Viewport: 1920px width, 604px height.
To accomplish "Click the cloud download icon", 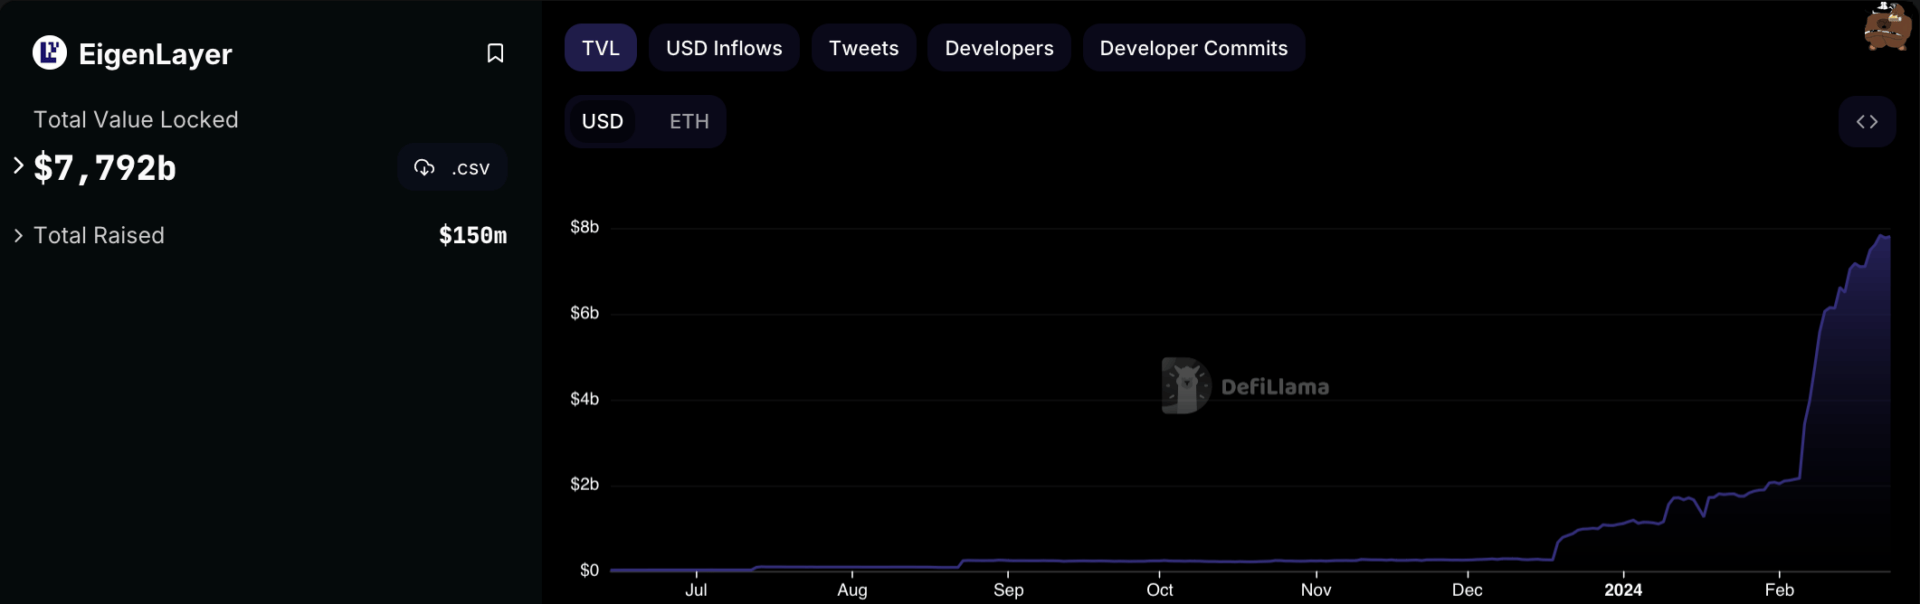I will point(424,168).
